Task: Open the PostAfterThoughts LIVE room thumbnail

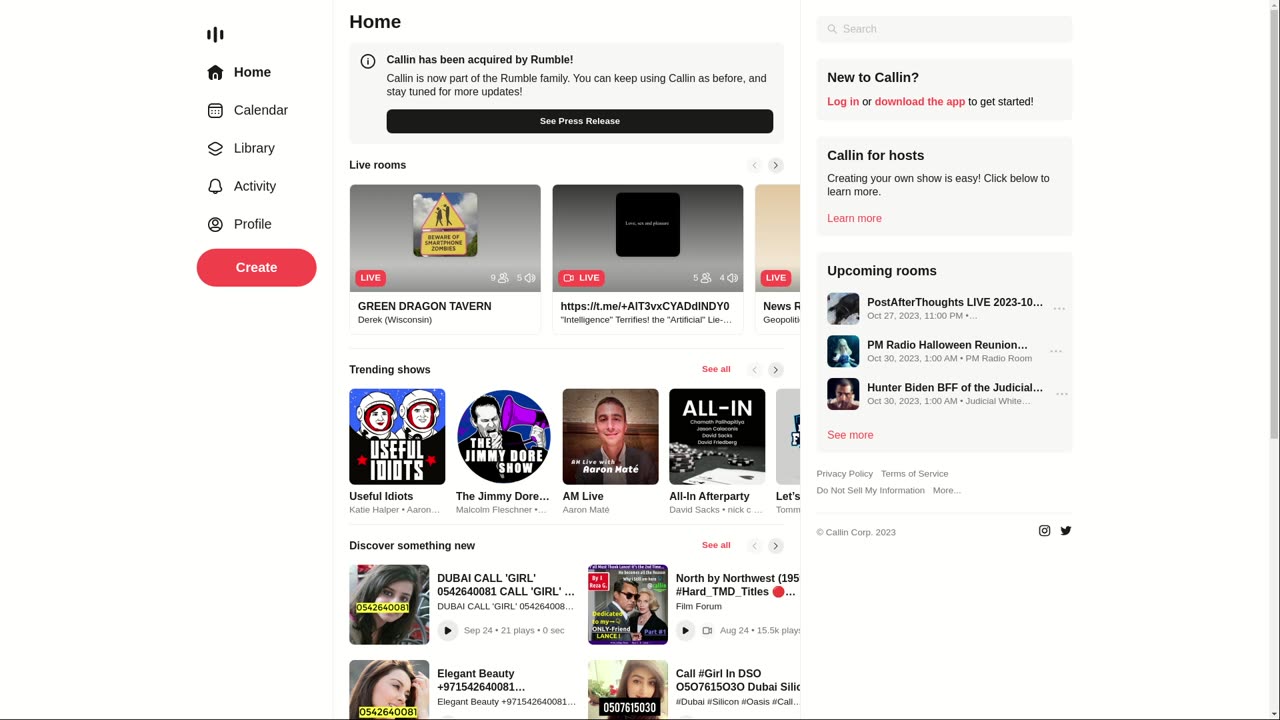Action: pos(843,309)
